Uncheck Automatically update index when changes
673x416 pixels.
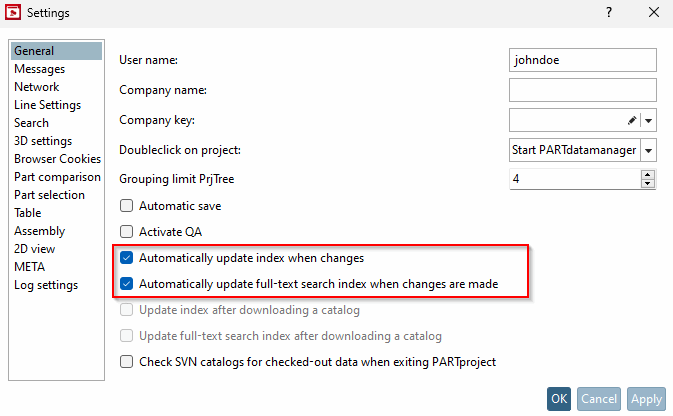click(x=127, y=258)
